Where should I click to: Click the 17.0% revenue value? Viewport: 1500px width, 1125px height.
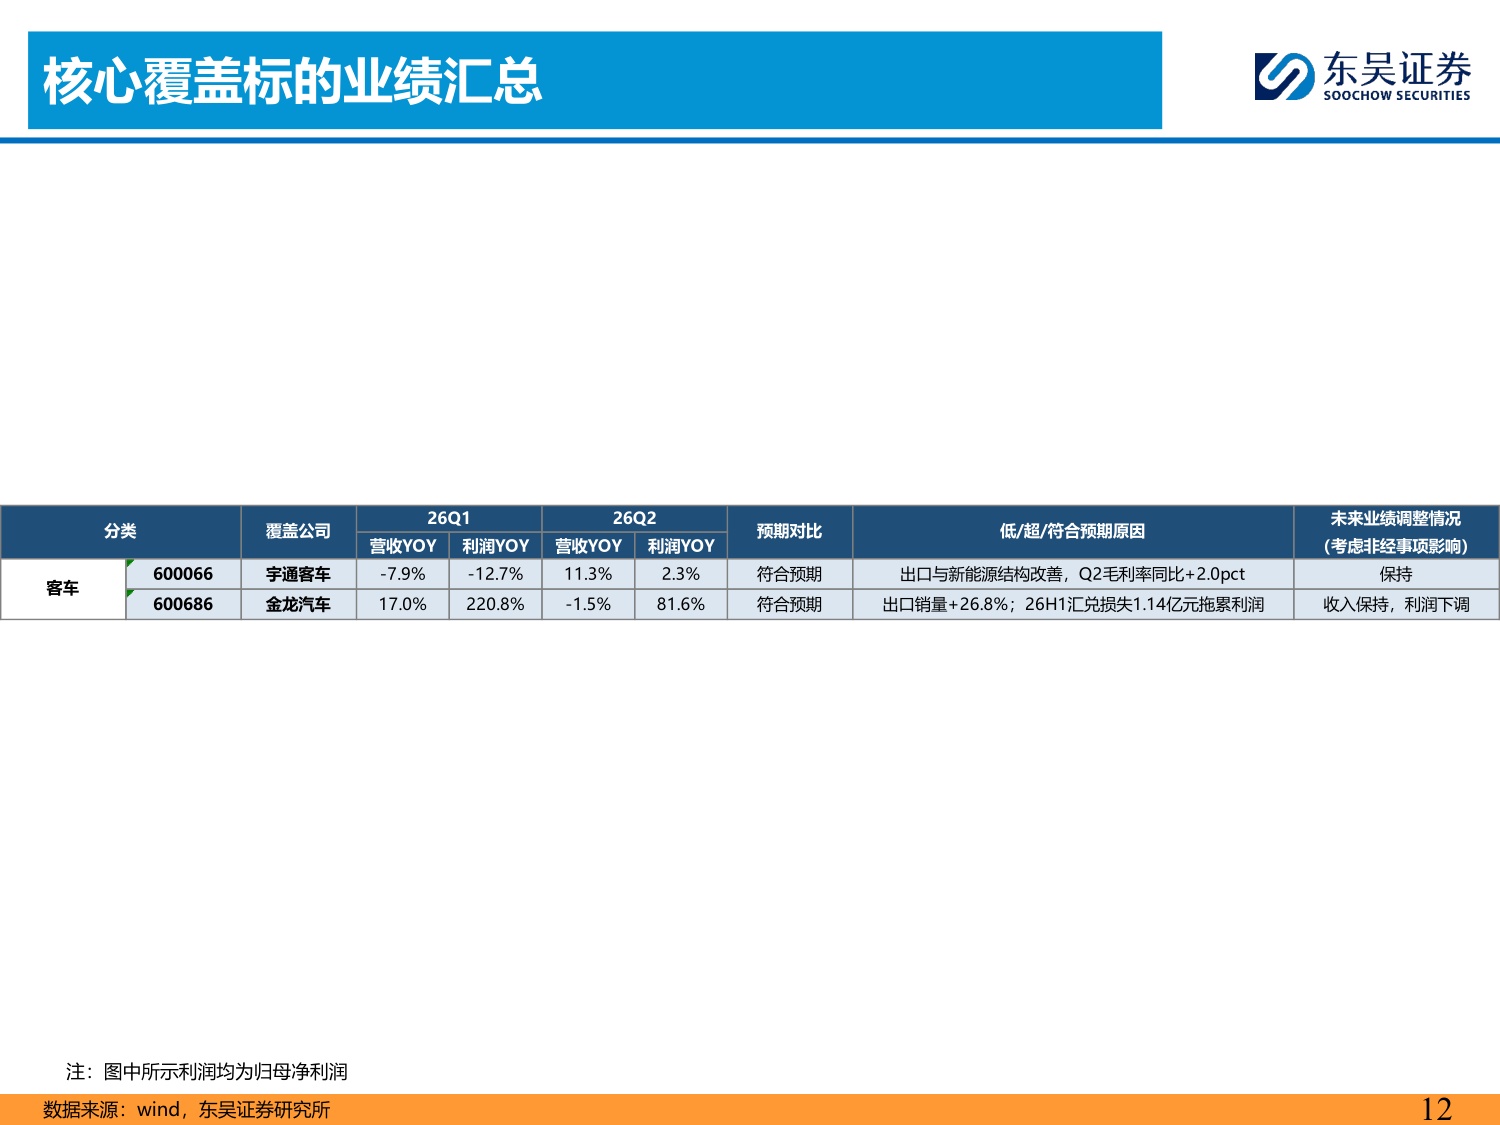tap(403, 604)
